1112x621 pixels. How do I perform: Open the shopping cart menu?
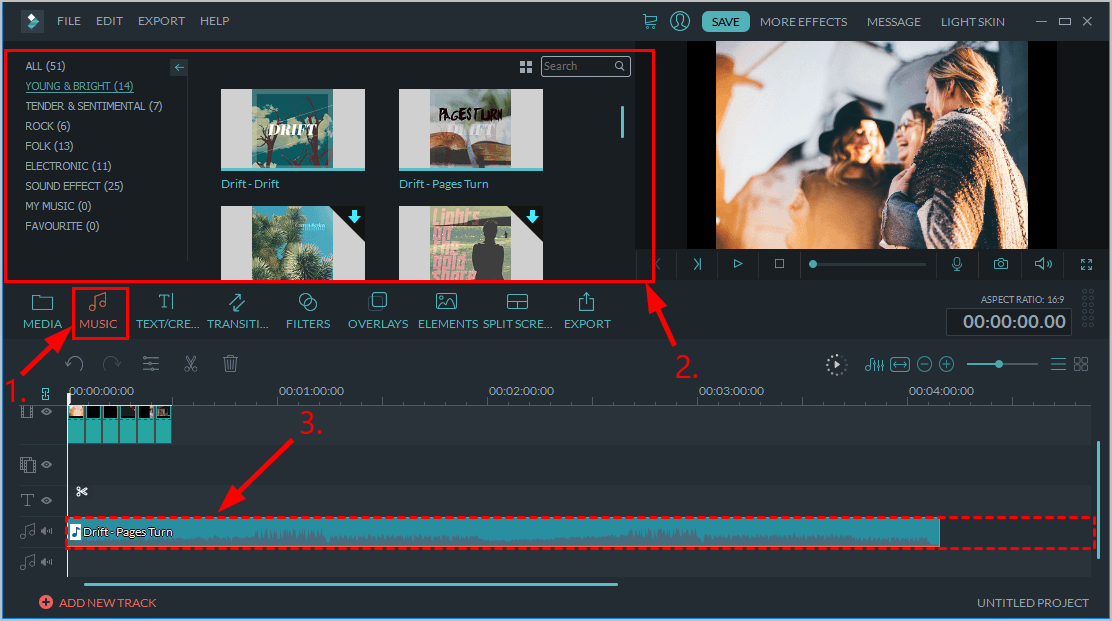coord(650,21)
